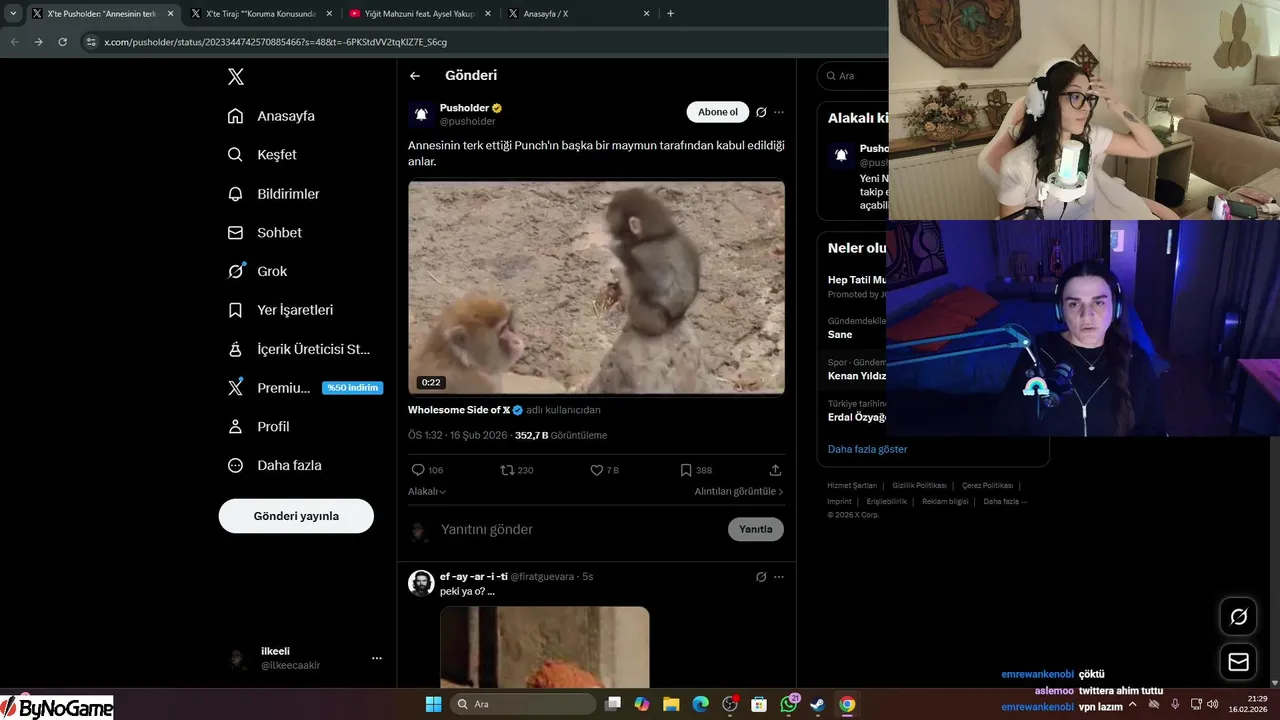1280x720 pixels.
Task: Click Daha fazla göster link
Action: pos(867,449)
